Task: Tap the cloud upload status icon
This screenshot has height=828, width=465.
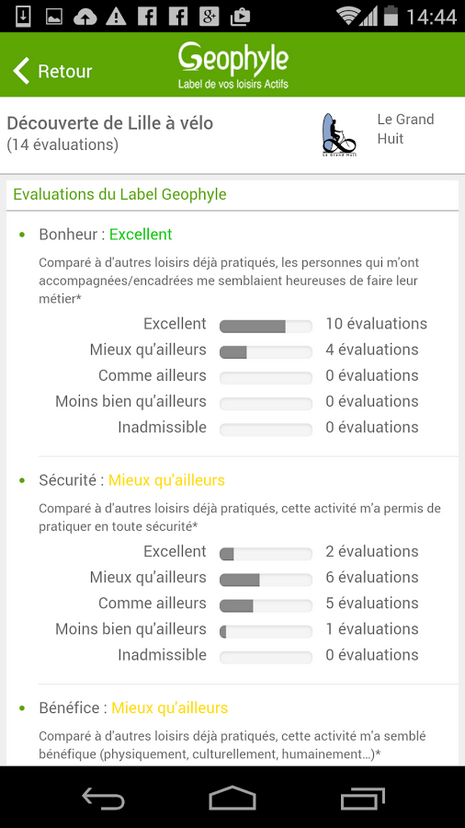Action: (85, 16)
